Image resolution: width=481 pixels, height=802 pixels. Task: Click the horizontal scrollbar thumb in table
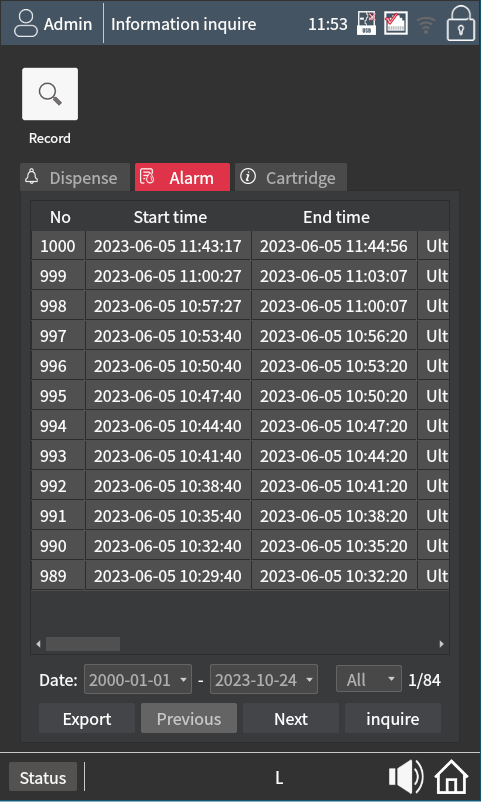pos(83,644)
